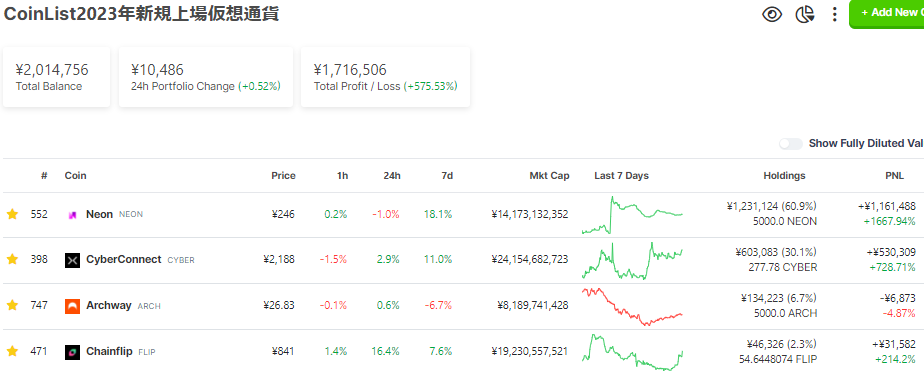Screen dimensions: 924x379
Task: Click the green Add New Coin button
Action: 887,13
